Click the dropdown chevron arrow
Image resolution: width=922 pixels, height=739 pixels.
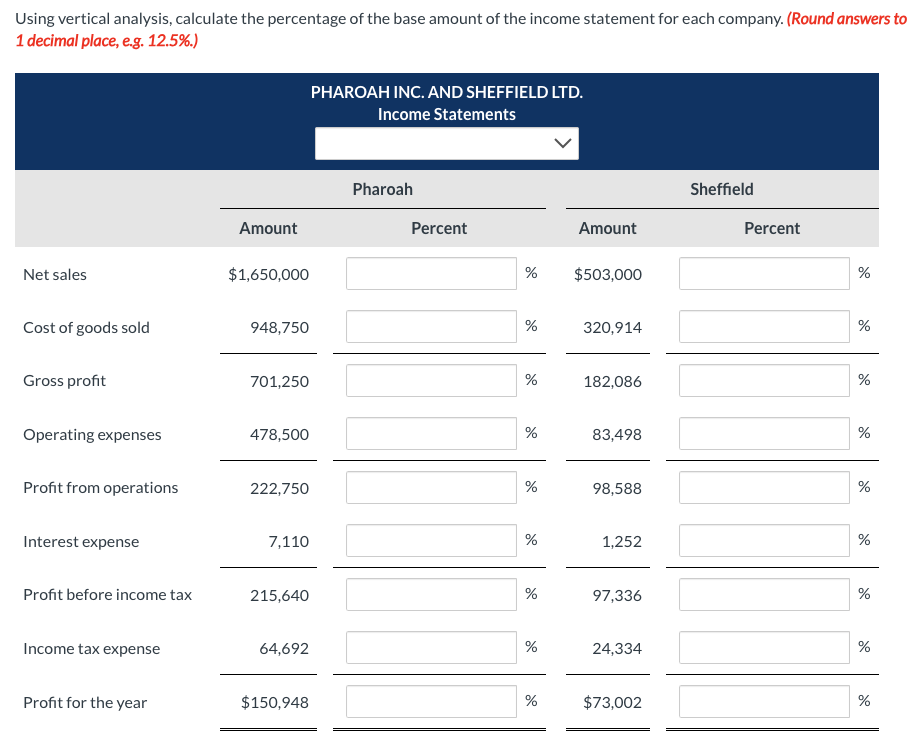[x=563, y=143]
